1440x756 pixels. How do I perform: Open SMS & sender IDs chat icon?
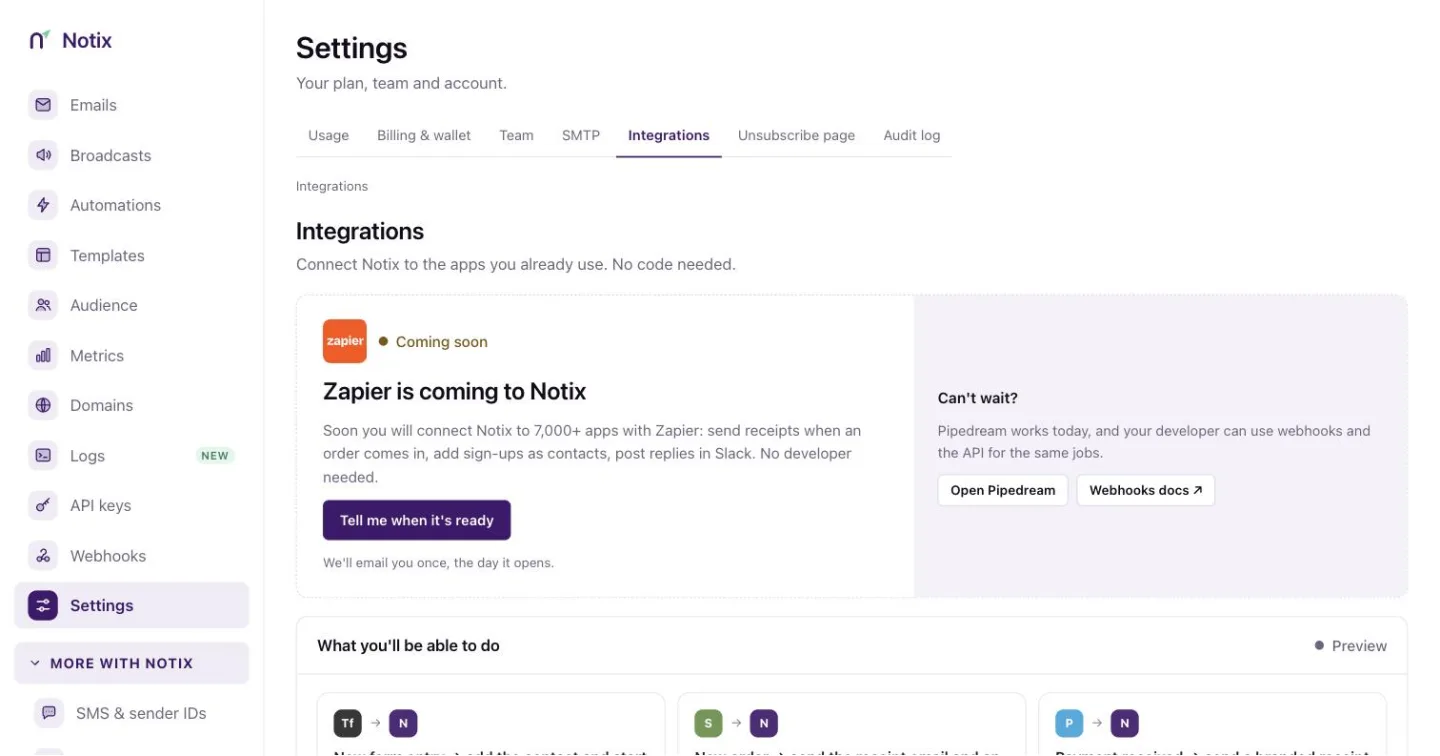click(49, 713)
